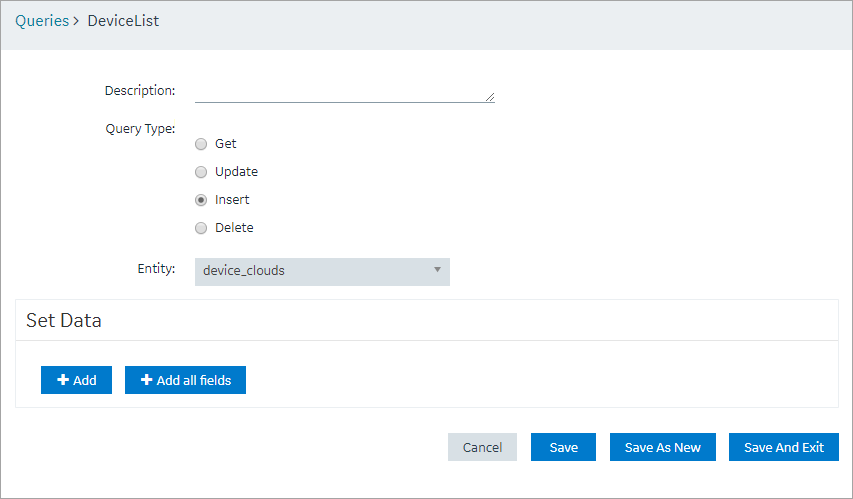Select the Insert radio option

[x=201, y=200]
